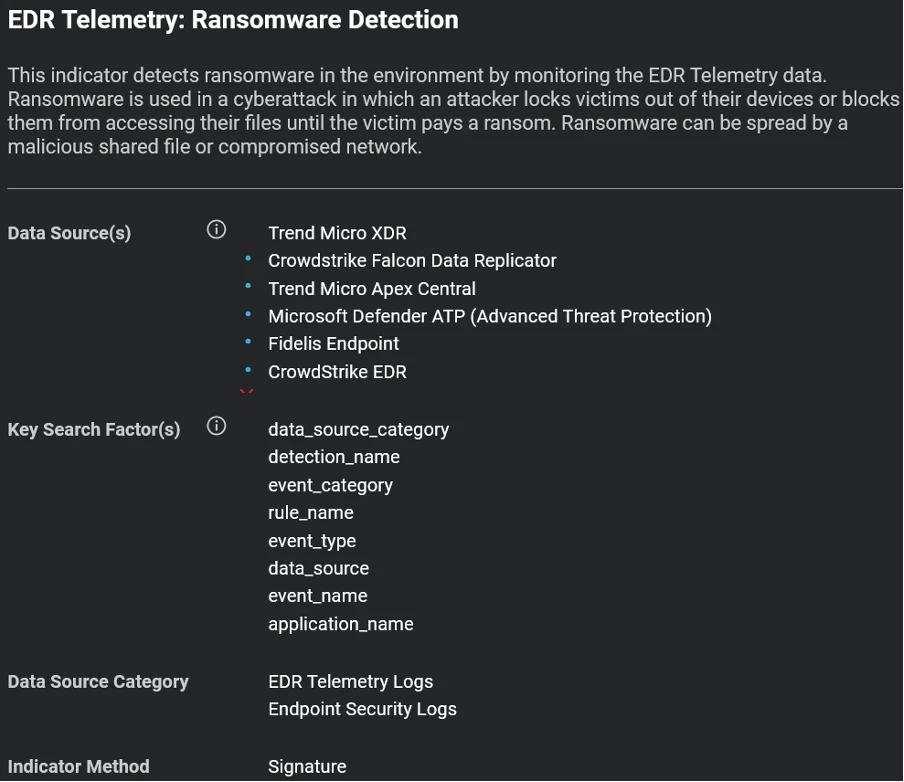The width and height of the screenshot is (904, 782).
Task: Select Crowdstrike Falcon Data Replicator entry
Action: 412,261
